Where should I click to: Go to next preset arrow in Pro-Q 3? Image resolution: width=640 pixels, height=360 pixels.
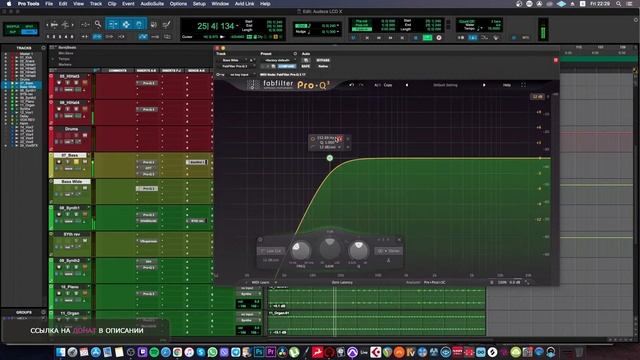coord(484,85)
